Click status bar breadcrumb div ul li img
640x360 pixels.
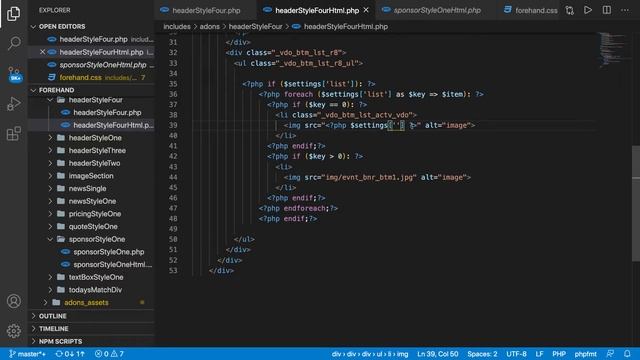[370, 354]
